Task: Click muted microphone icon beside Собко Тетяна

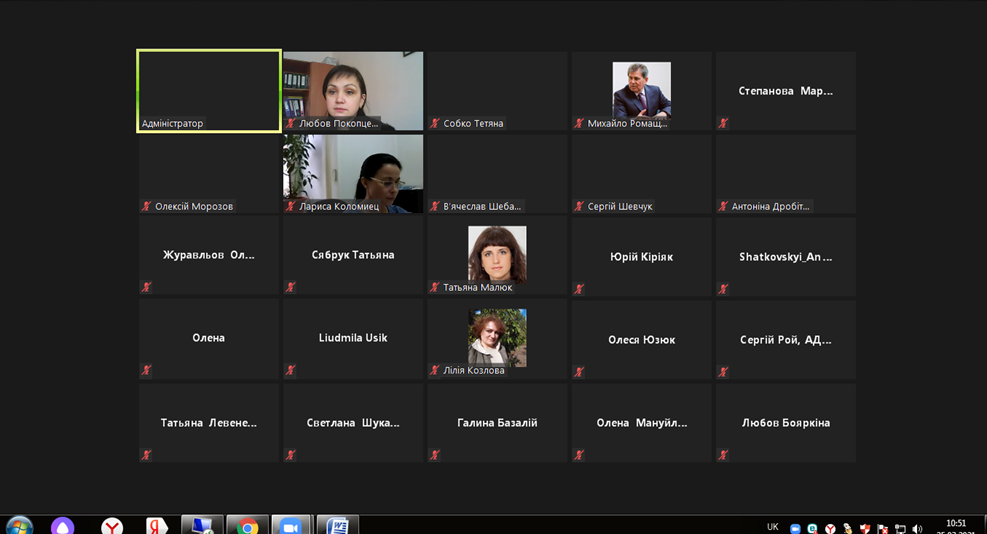Action: click(435, 124)
